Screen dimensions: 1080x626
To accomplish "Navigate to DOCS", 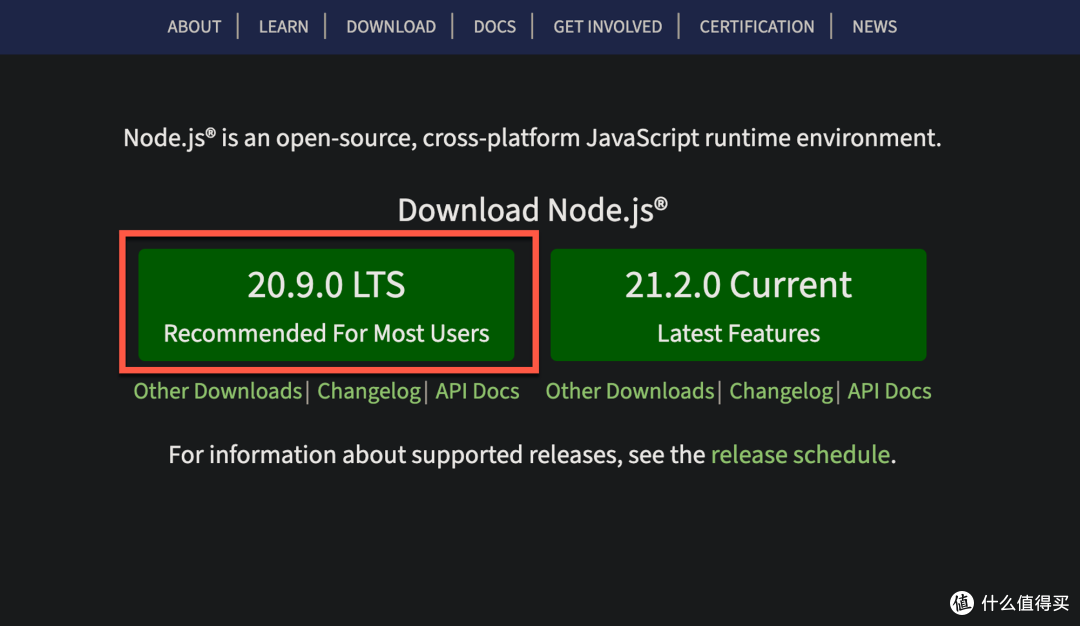I will coord(495,27).
